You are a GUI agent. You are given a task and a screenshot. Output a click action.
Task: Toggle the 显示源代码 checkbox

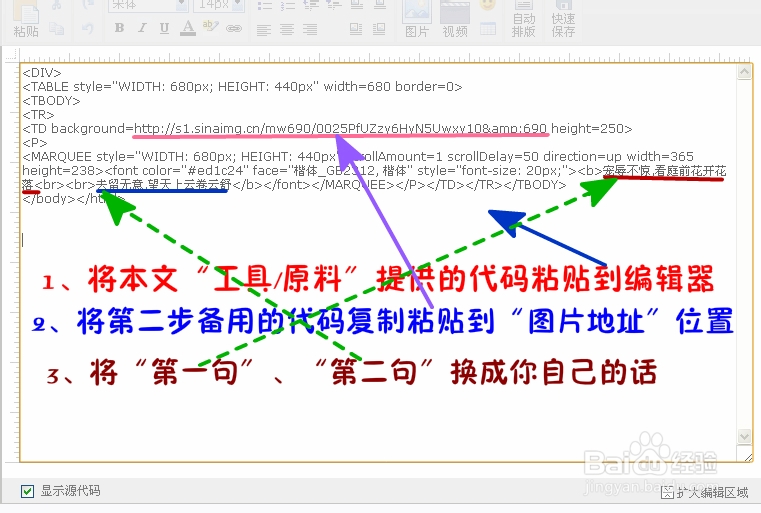28,491
